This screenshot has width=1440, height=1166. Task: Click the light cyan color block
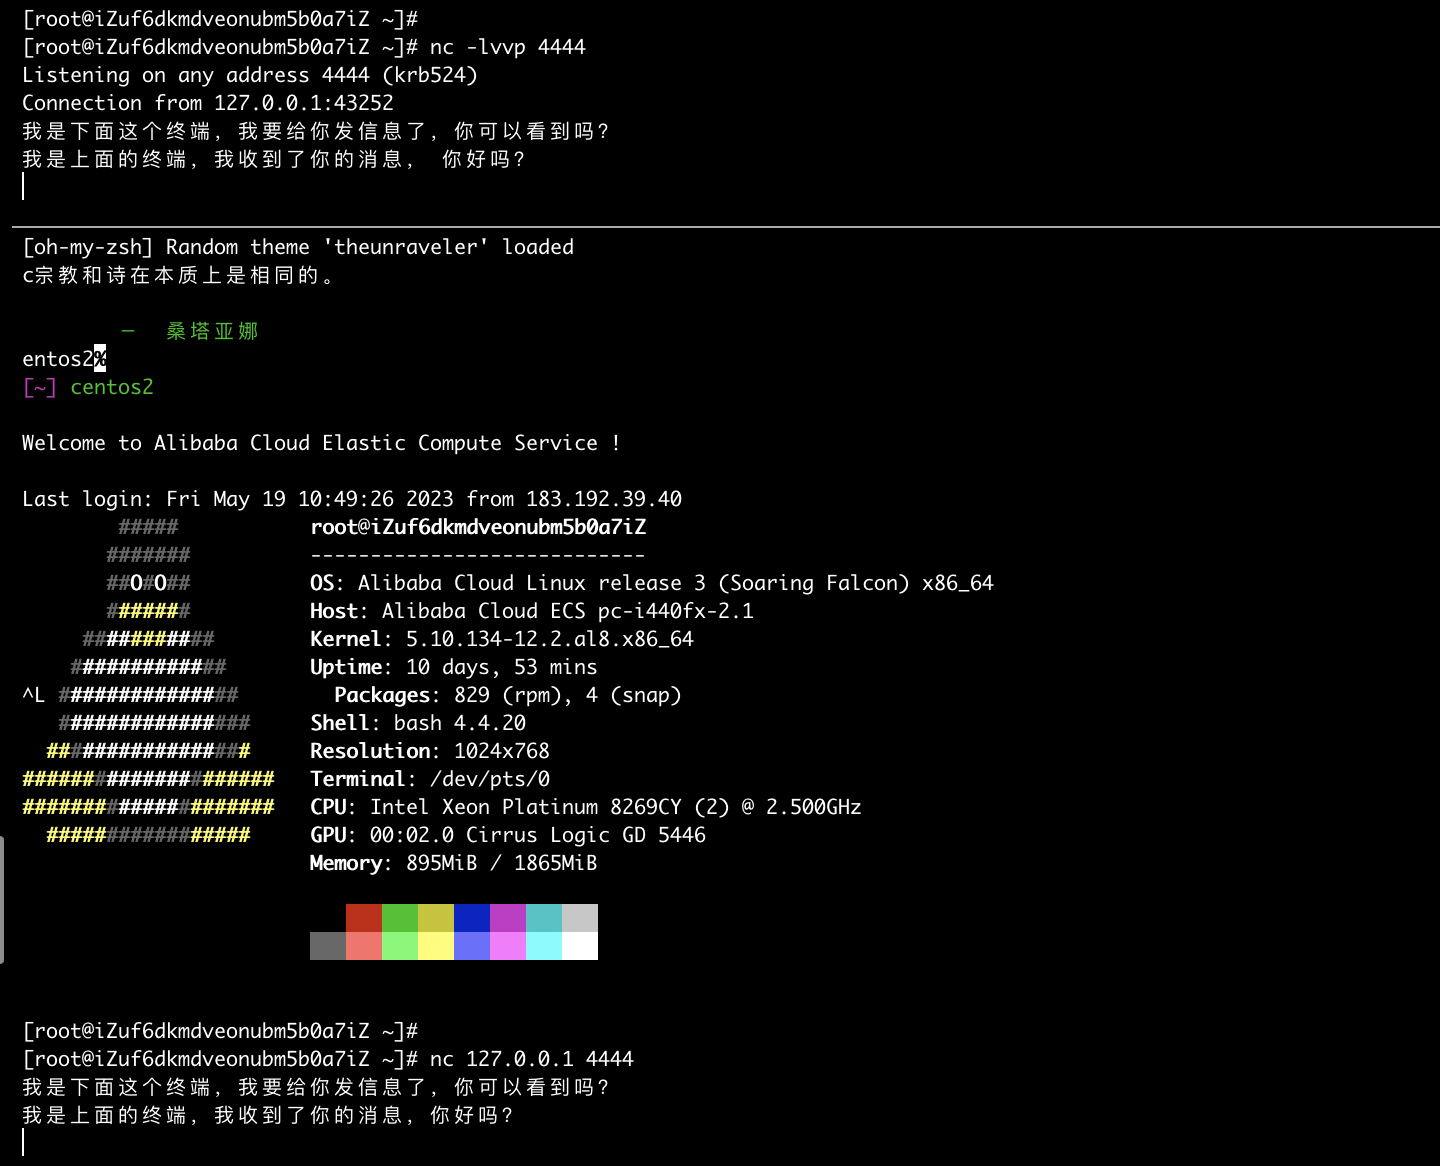click(543, 946)
